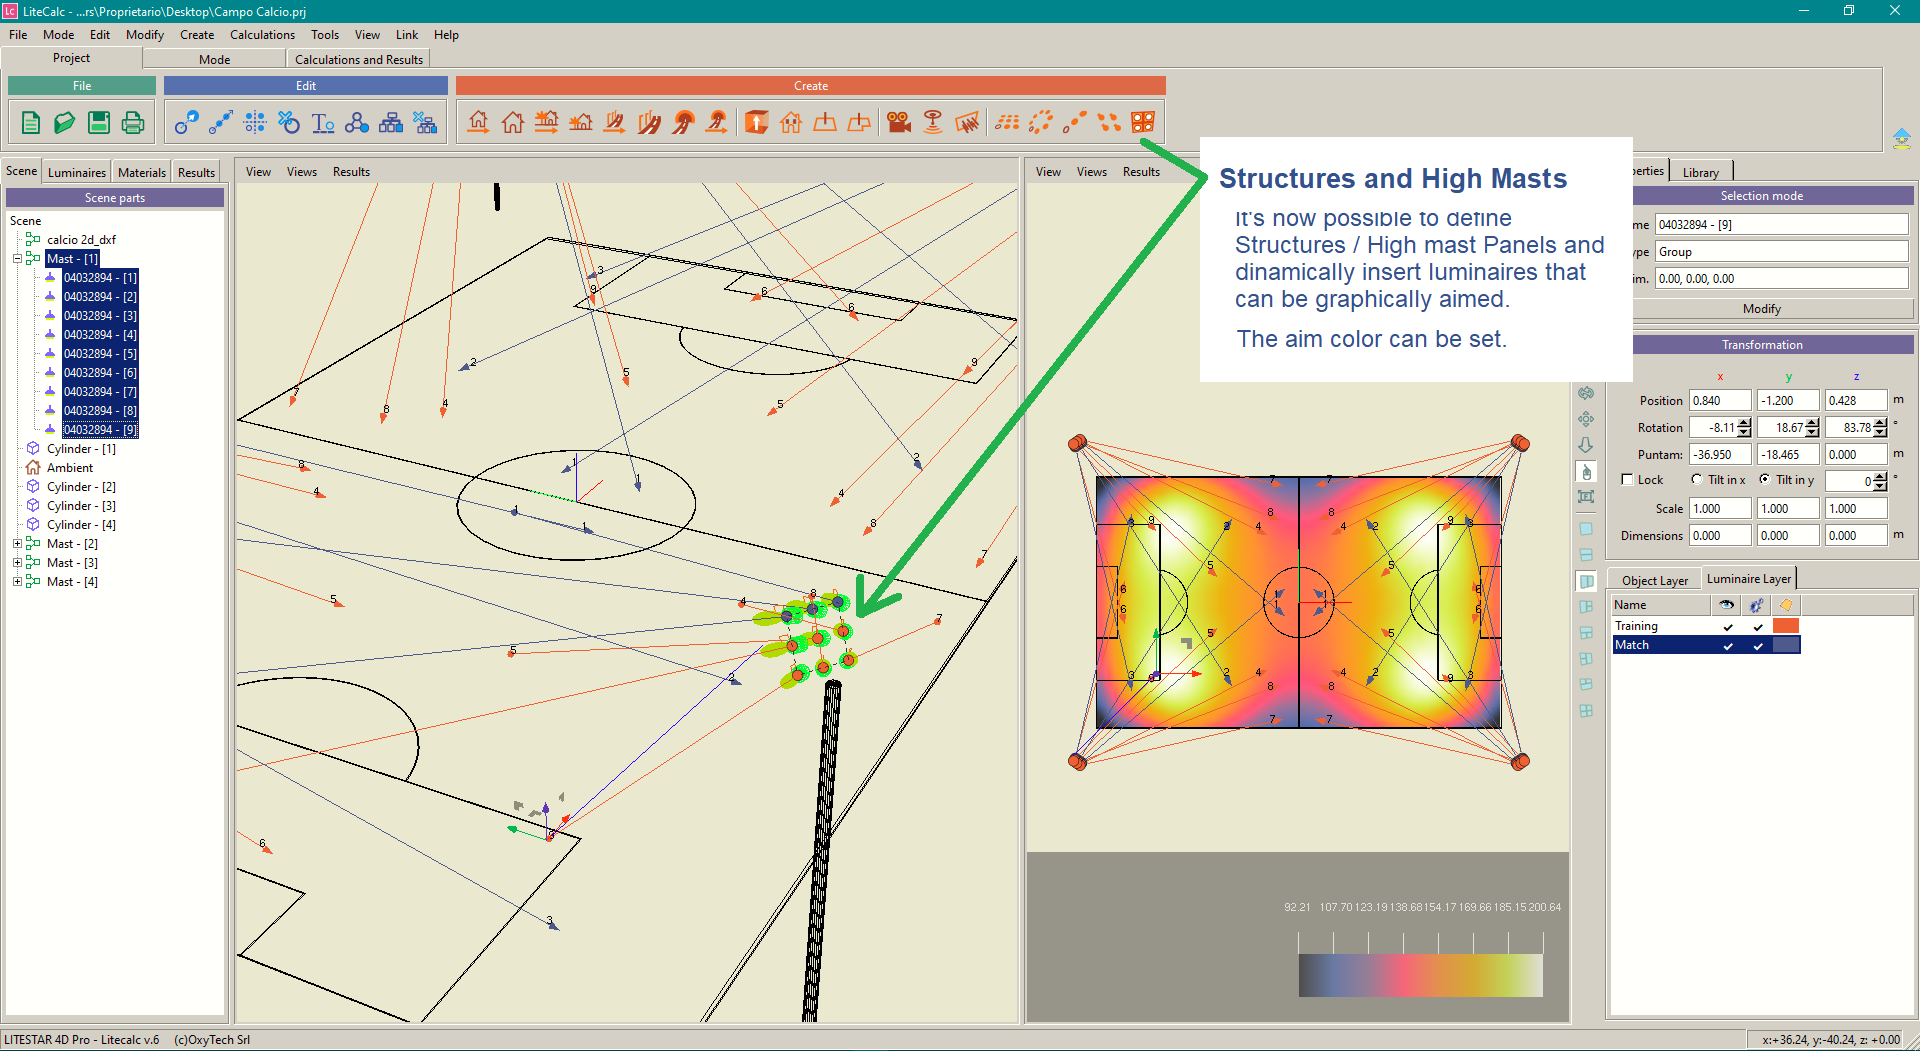
Task: Click the blue dotted grid array icon
Action: (x=255, y=123)
